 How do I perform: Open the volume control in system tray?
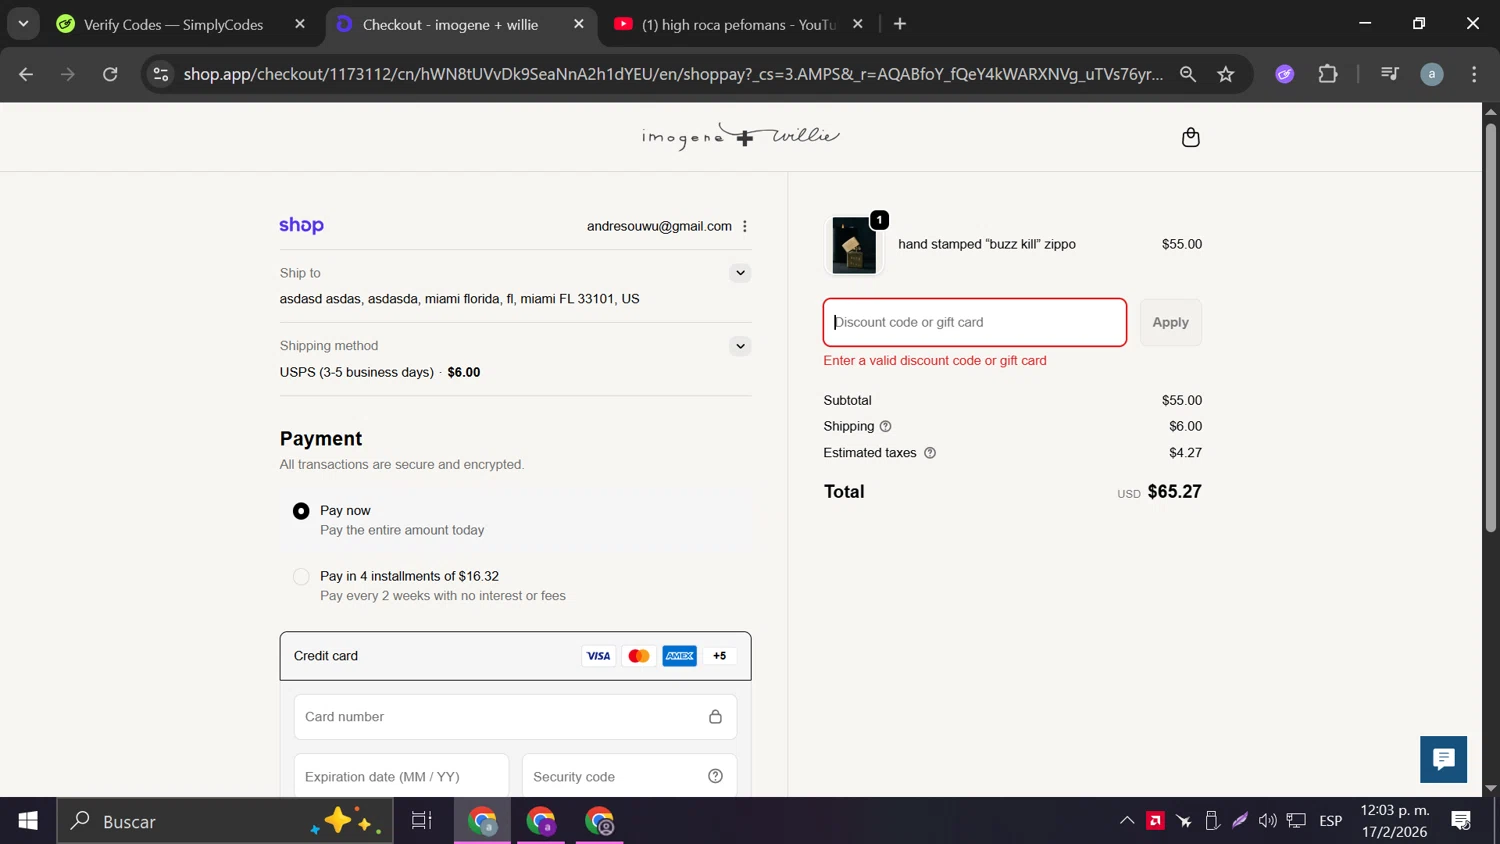[1268, 821]
